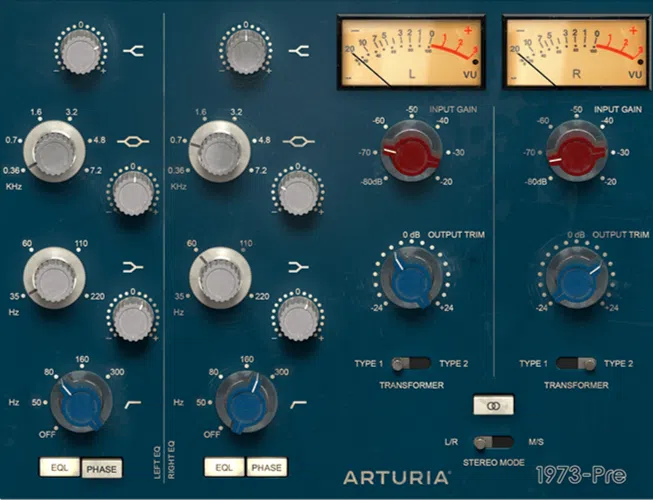653x500 pixels.
Task: Click the right channel high shelf icon
Action: tap(298, 48)
